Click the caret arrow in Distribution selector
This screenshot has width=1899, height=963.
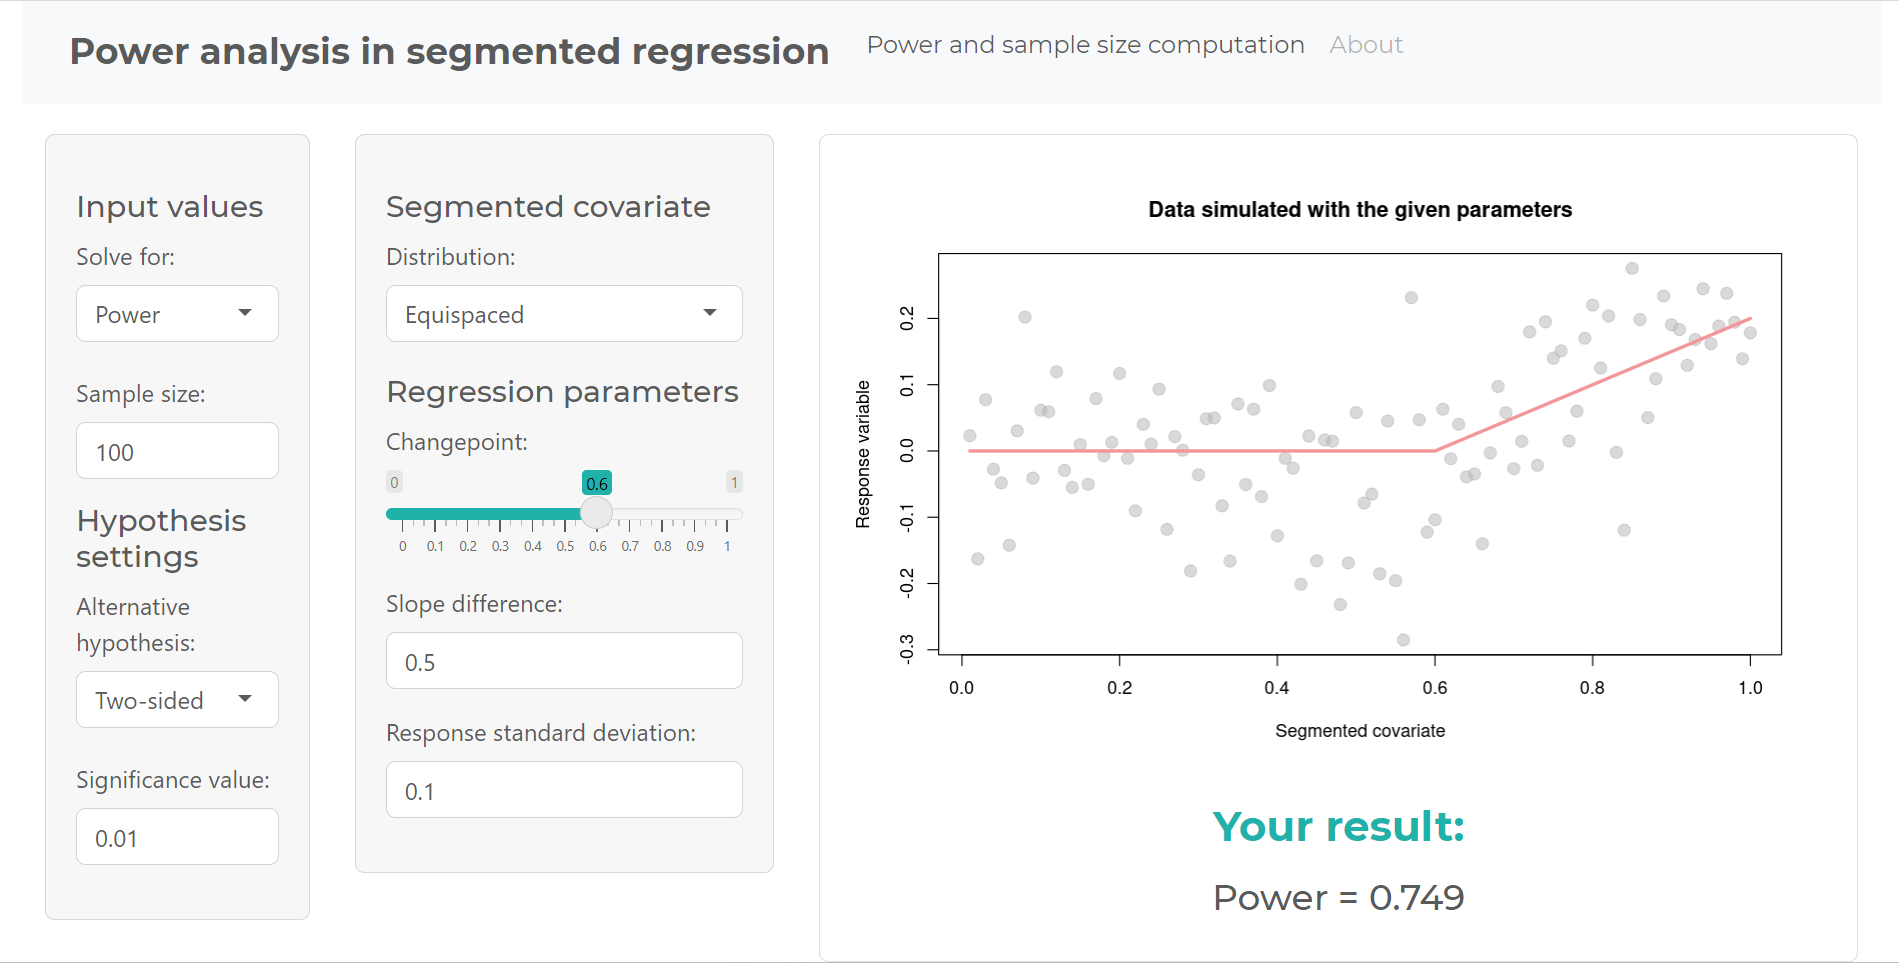710,313
